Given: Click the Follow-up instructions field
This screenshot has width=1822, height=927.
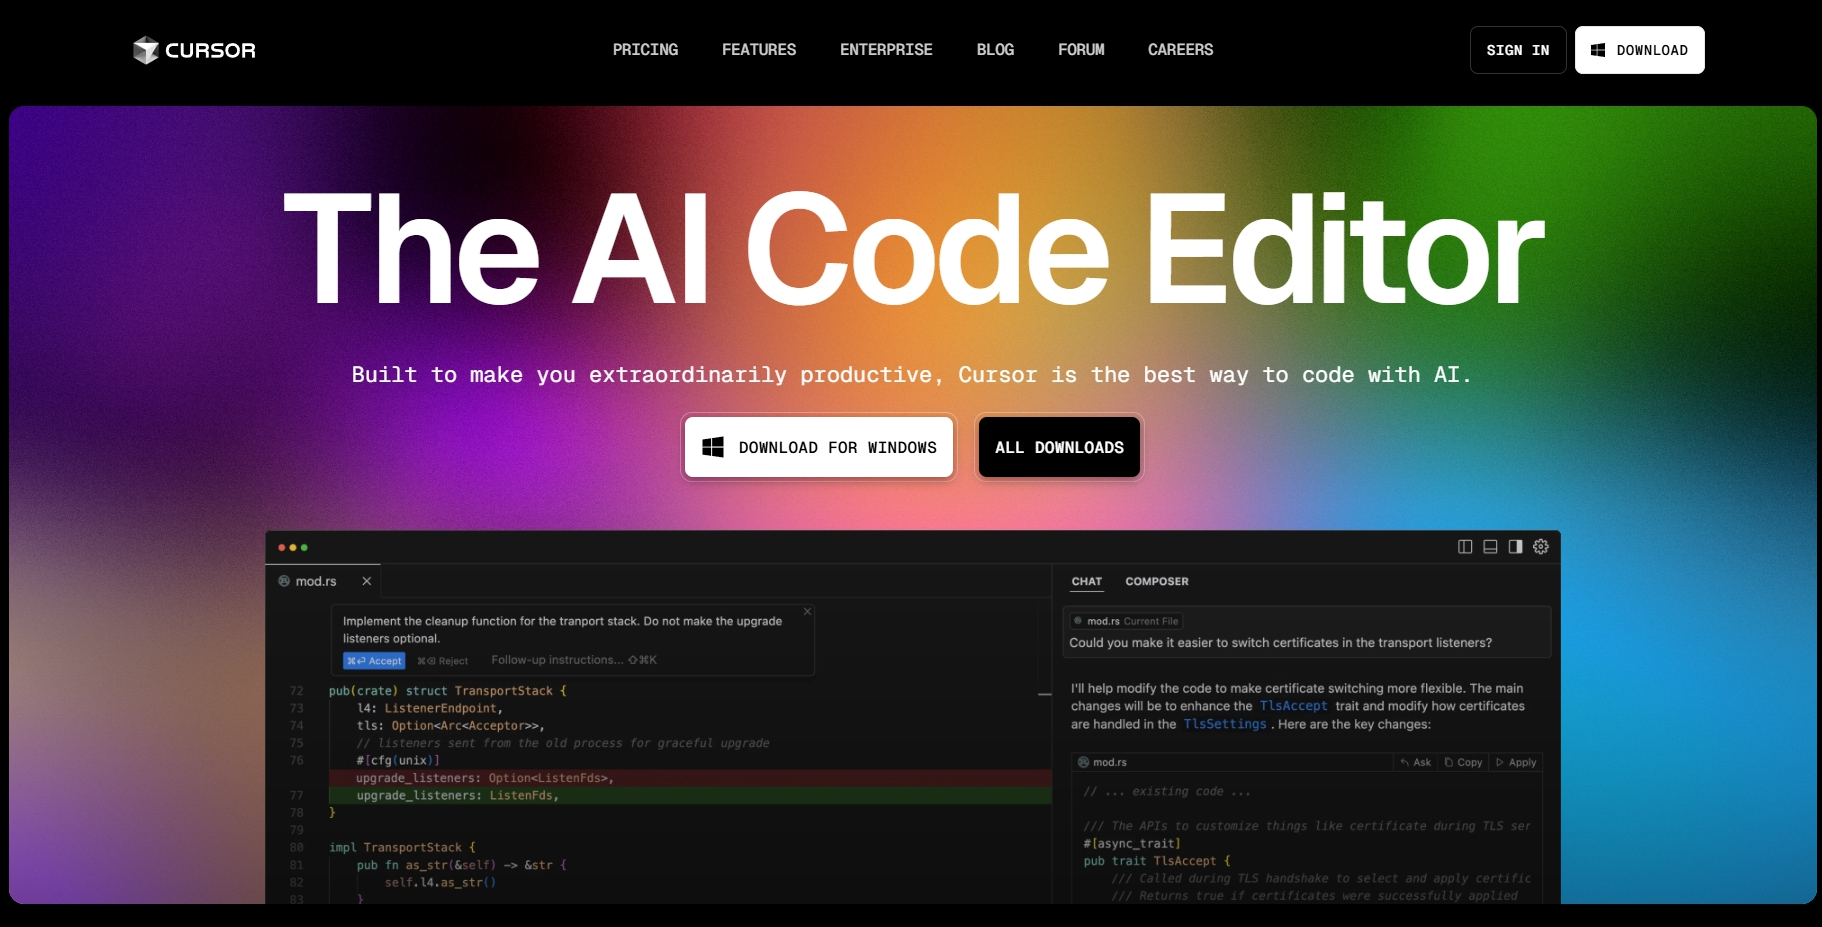Looking at the screenshot, I should [x=574, y=660].
